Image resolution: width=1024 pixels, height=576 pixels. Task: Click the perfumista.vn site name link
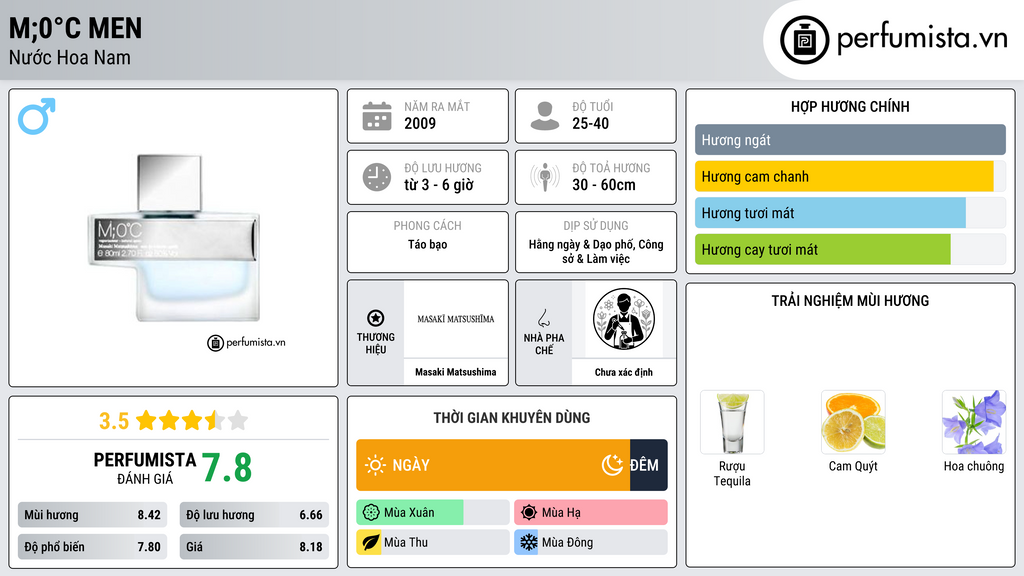tap(922, 39)
